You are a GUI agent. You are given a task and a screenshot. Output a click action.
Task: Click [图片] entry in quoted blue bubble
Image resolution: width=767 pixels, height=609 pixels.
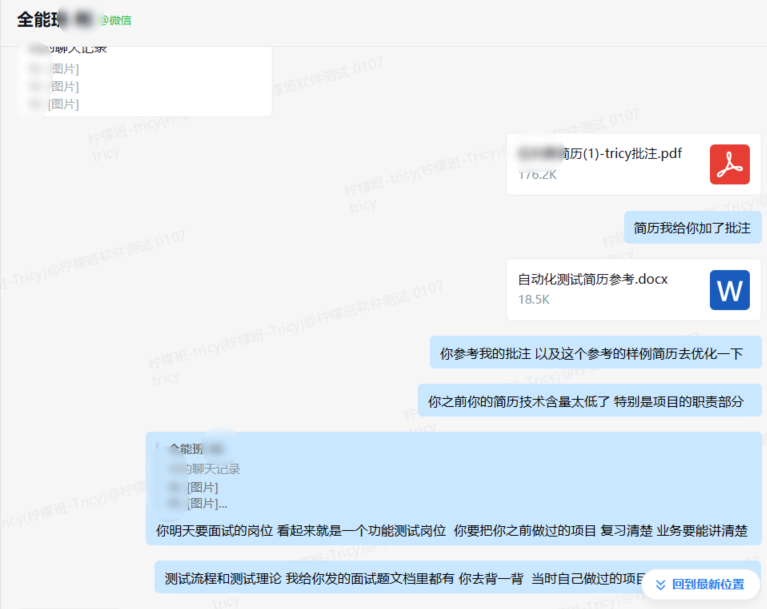[203, 487]
